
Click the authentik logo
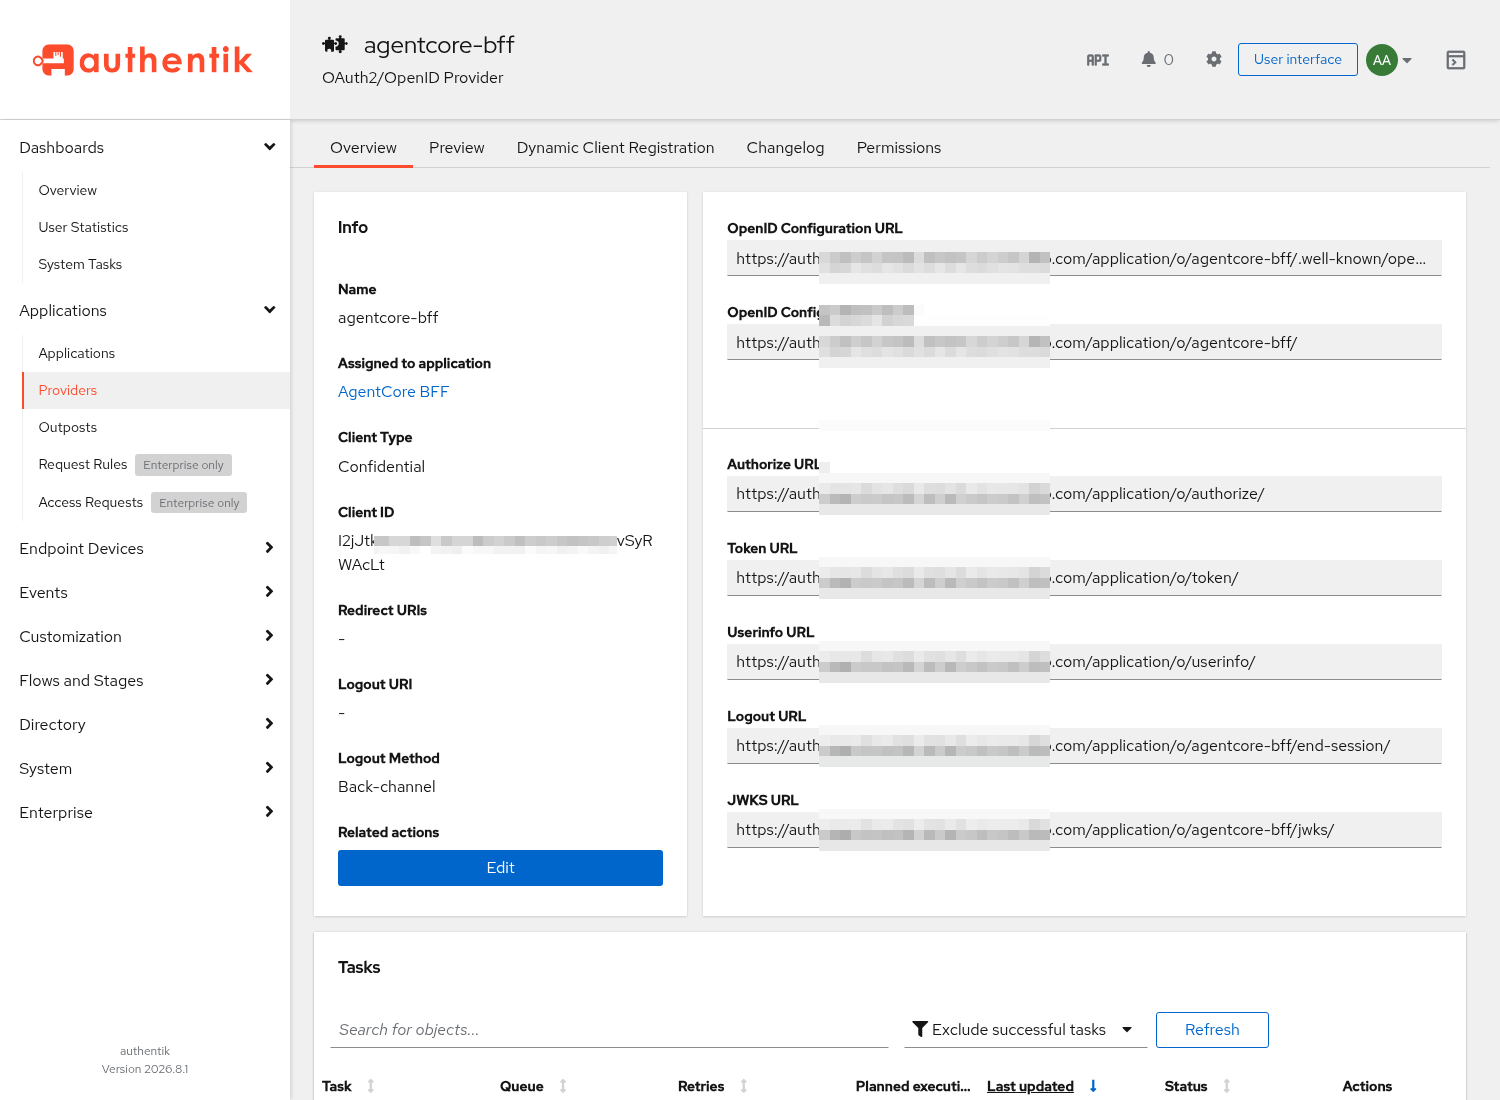(x=143, y=60)
